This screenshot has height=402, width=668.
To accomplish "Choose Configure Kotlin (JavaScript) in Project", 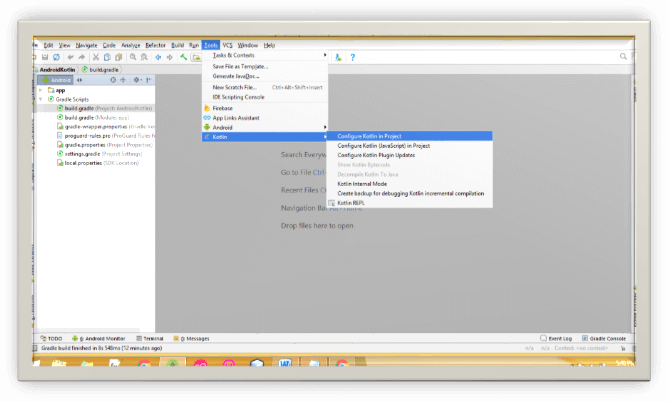I will [409, 146].
